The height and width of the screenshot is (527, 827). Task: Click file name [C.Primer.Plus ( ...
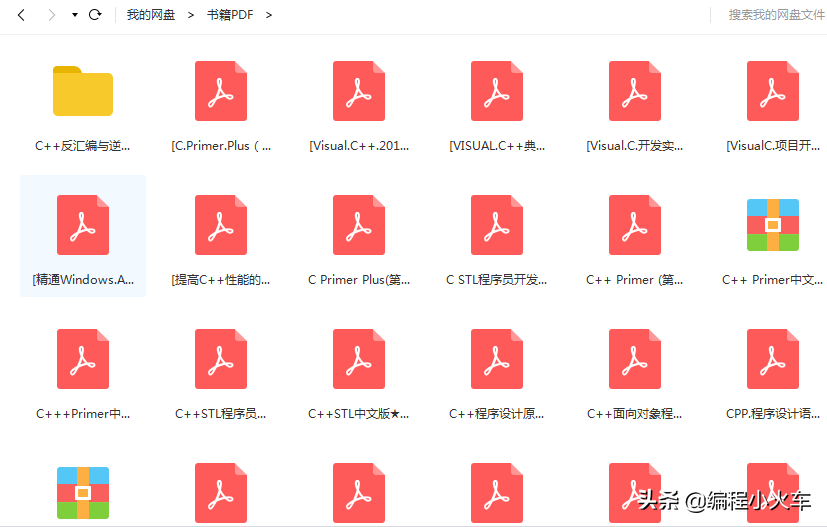(x=221, y=146)
